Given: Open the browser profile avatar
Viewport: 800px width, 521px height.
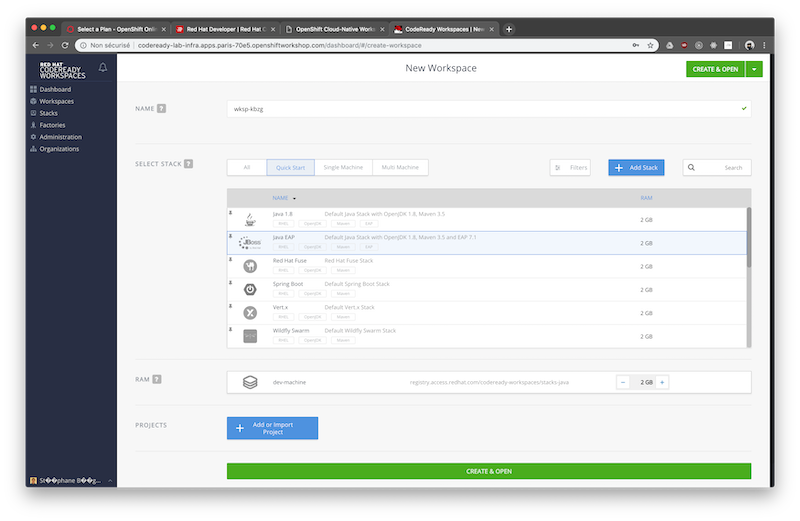Looking at the screenshot, I should (x=749, y=45).
